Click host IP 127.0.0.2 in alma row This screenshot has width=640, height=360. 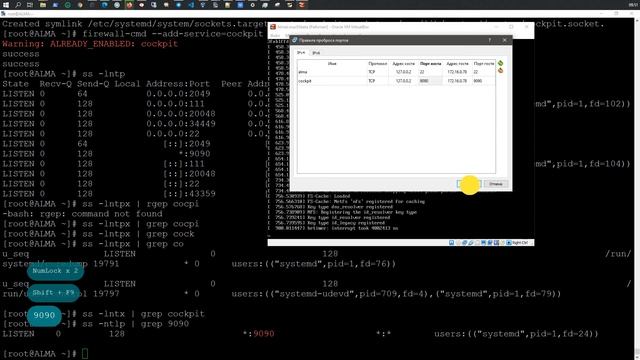[403, 72]
